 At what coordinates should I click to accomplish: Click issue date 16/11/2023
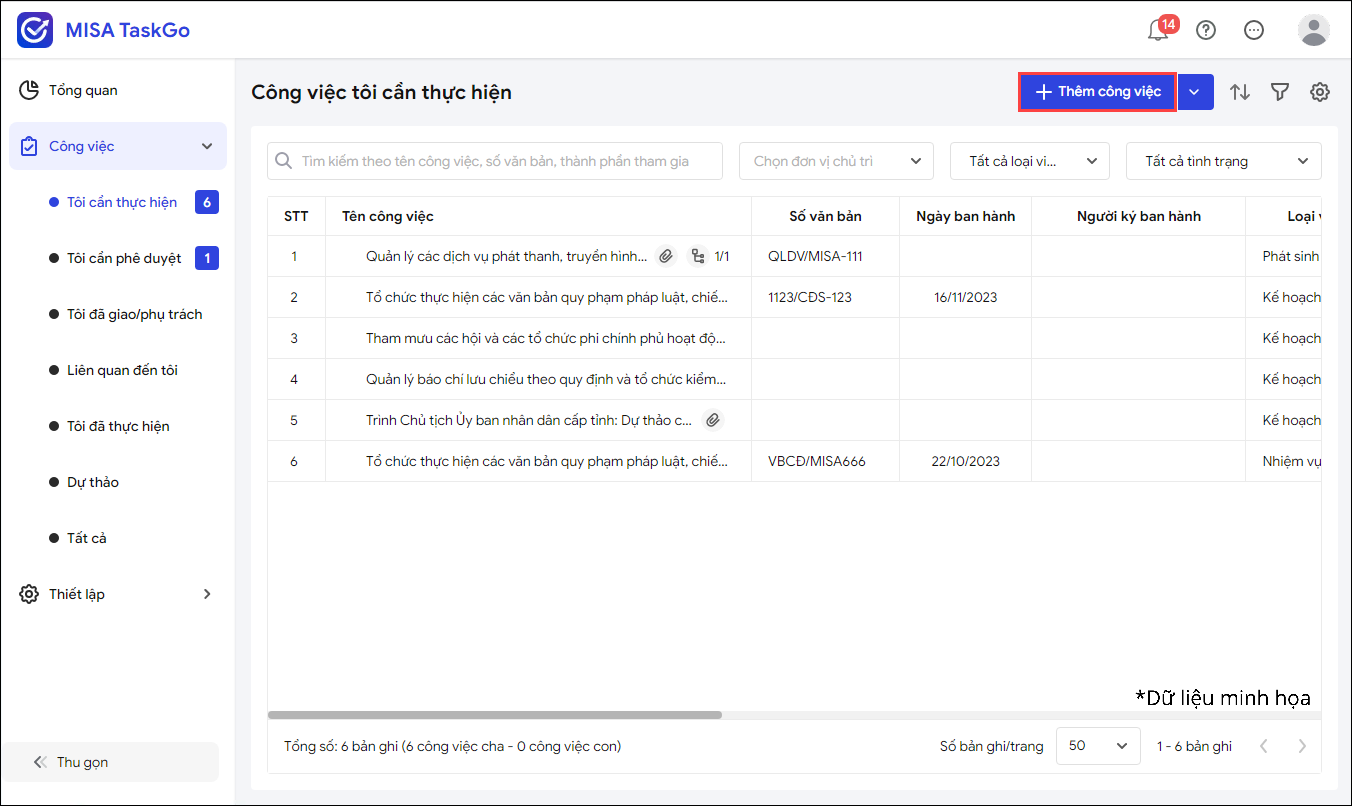tap(965, 297)
